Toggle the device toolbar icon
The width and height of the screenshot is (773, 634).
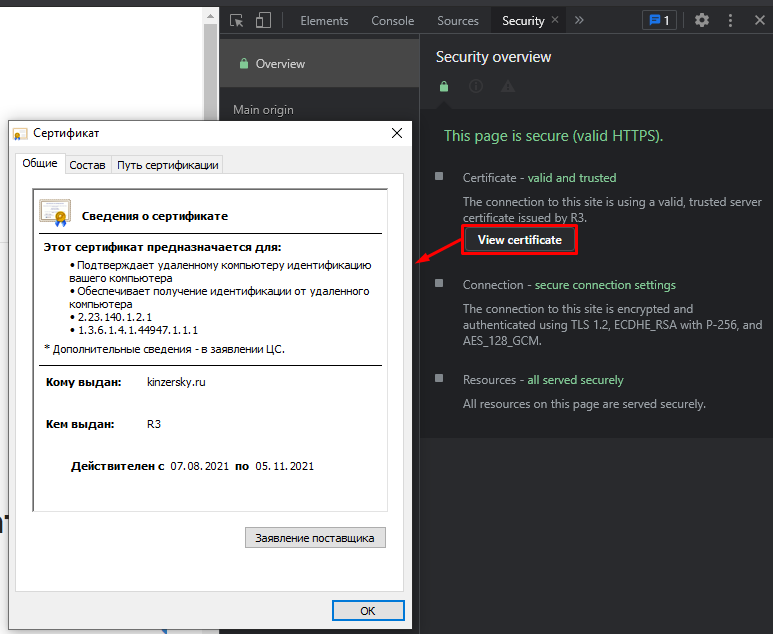(x=263, y=20)
